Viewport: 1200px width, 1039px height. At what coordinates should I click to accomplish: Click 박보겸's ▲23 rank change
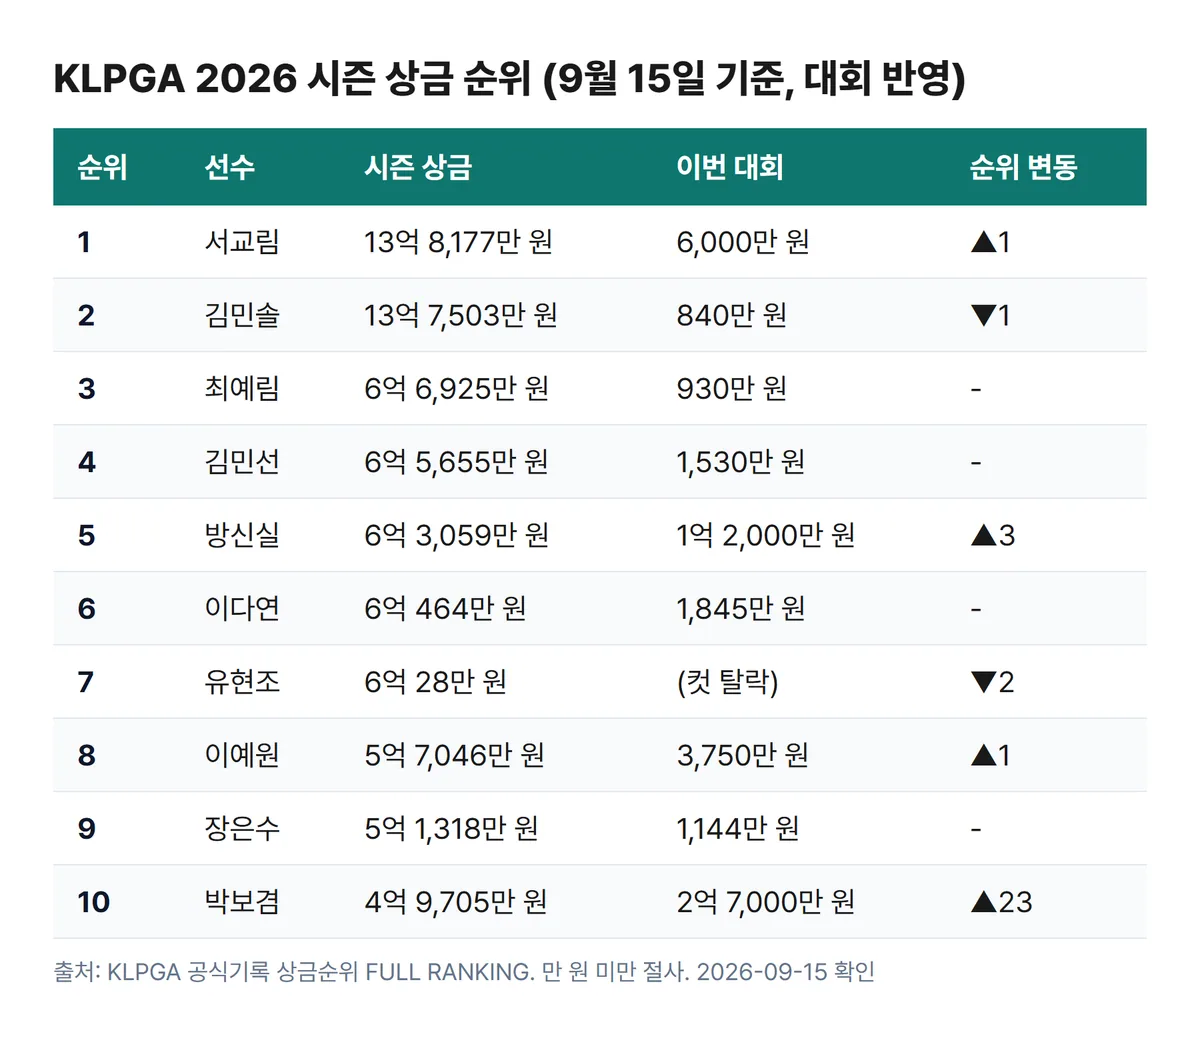click(1001, 902)
